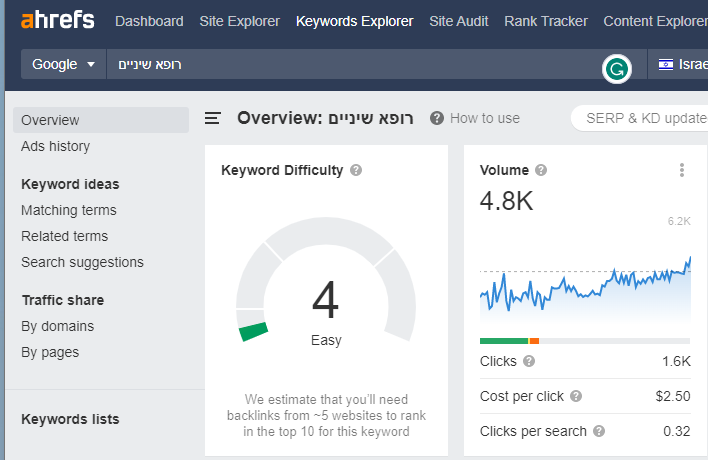Open Site Audit

459,21
